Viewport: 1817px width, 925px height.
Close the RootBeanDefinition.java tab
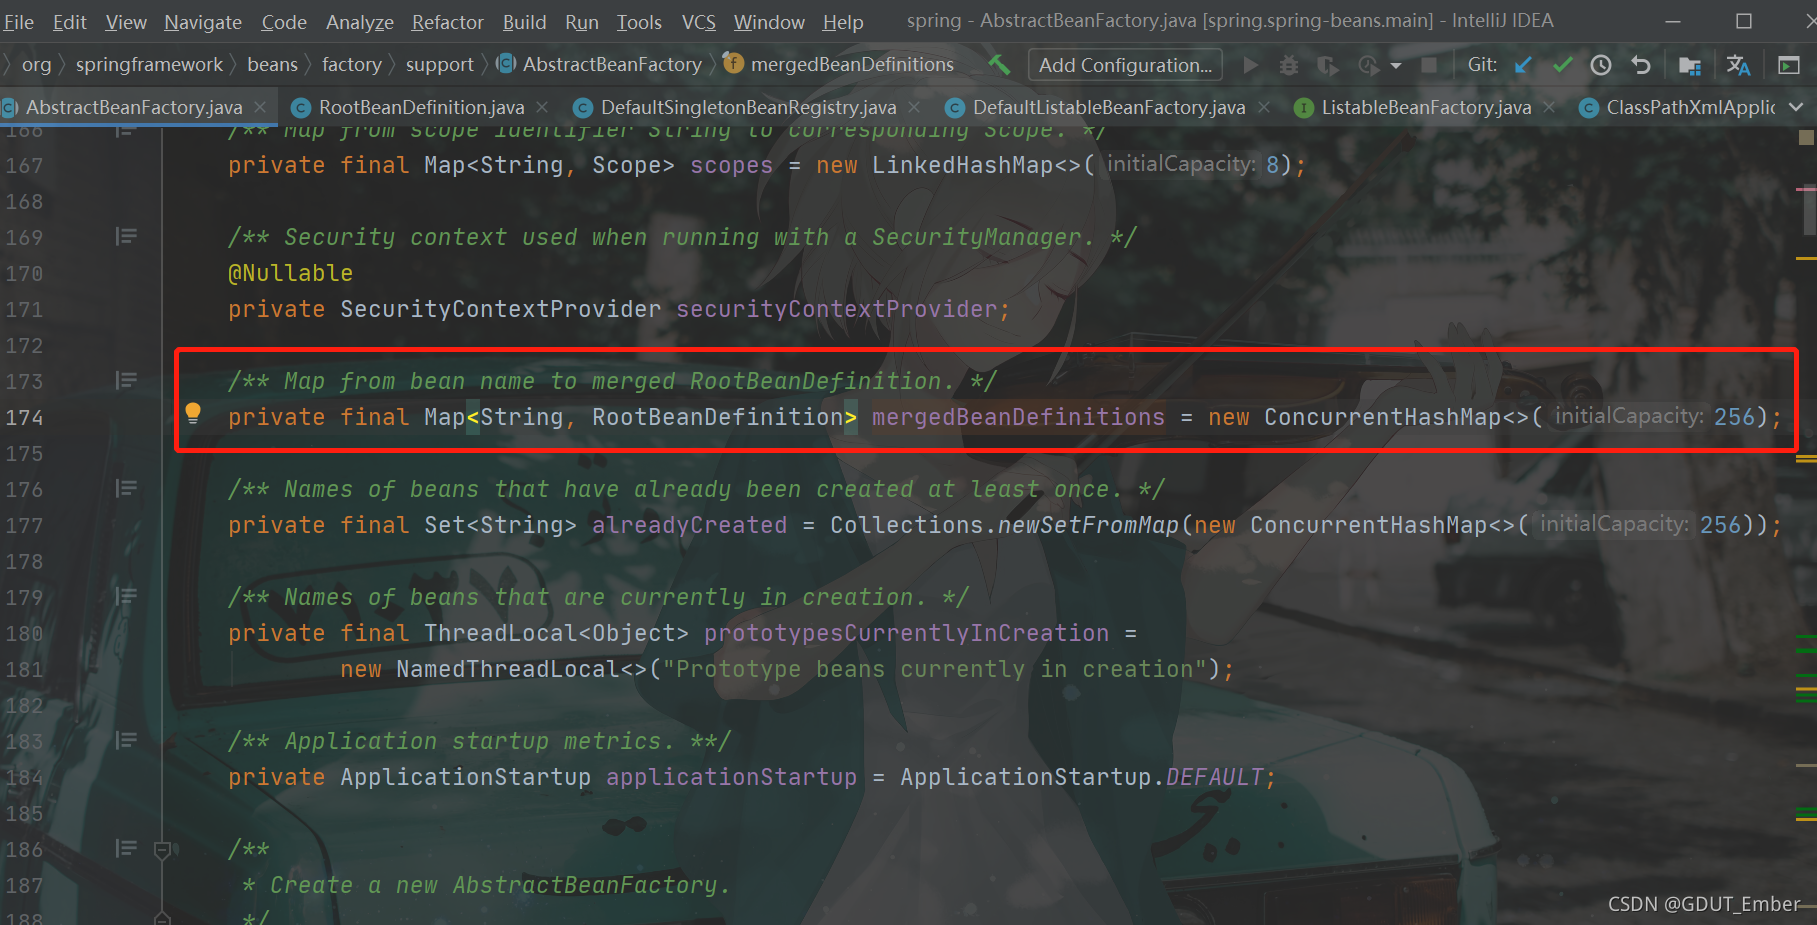coord(542,107)
